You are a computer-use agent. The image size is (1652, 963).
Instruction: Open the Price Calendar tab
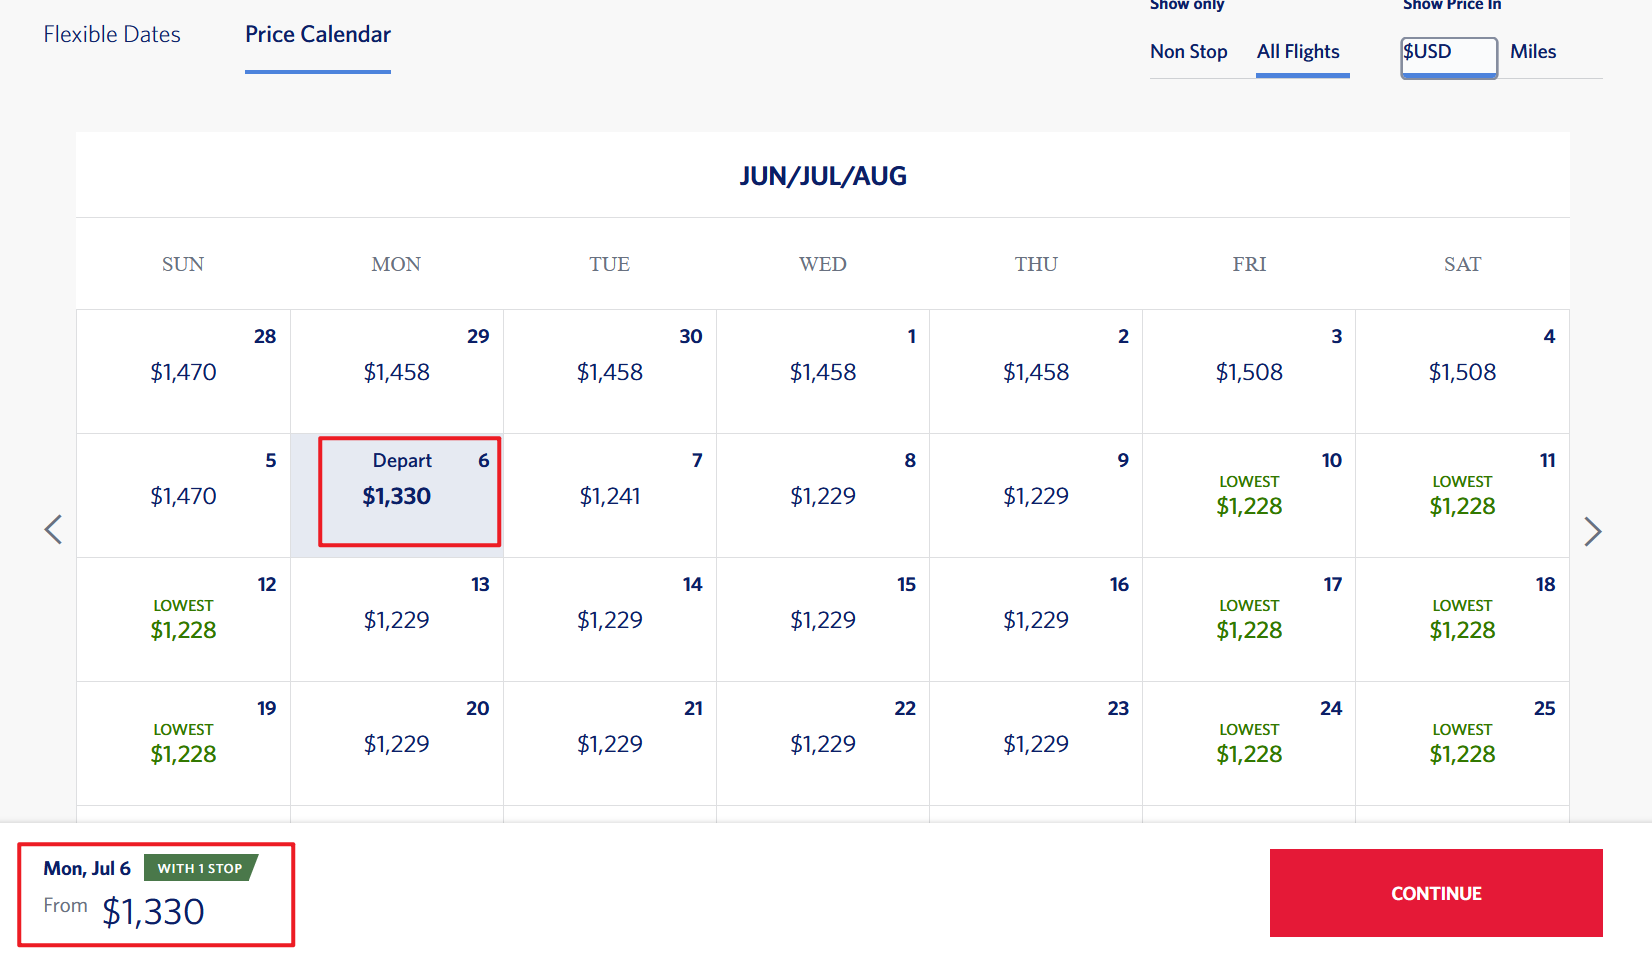click(318, 35)
